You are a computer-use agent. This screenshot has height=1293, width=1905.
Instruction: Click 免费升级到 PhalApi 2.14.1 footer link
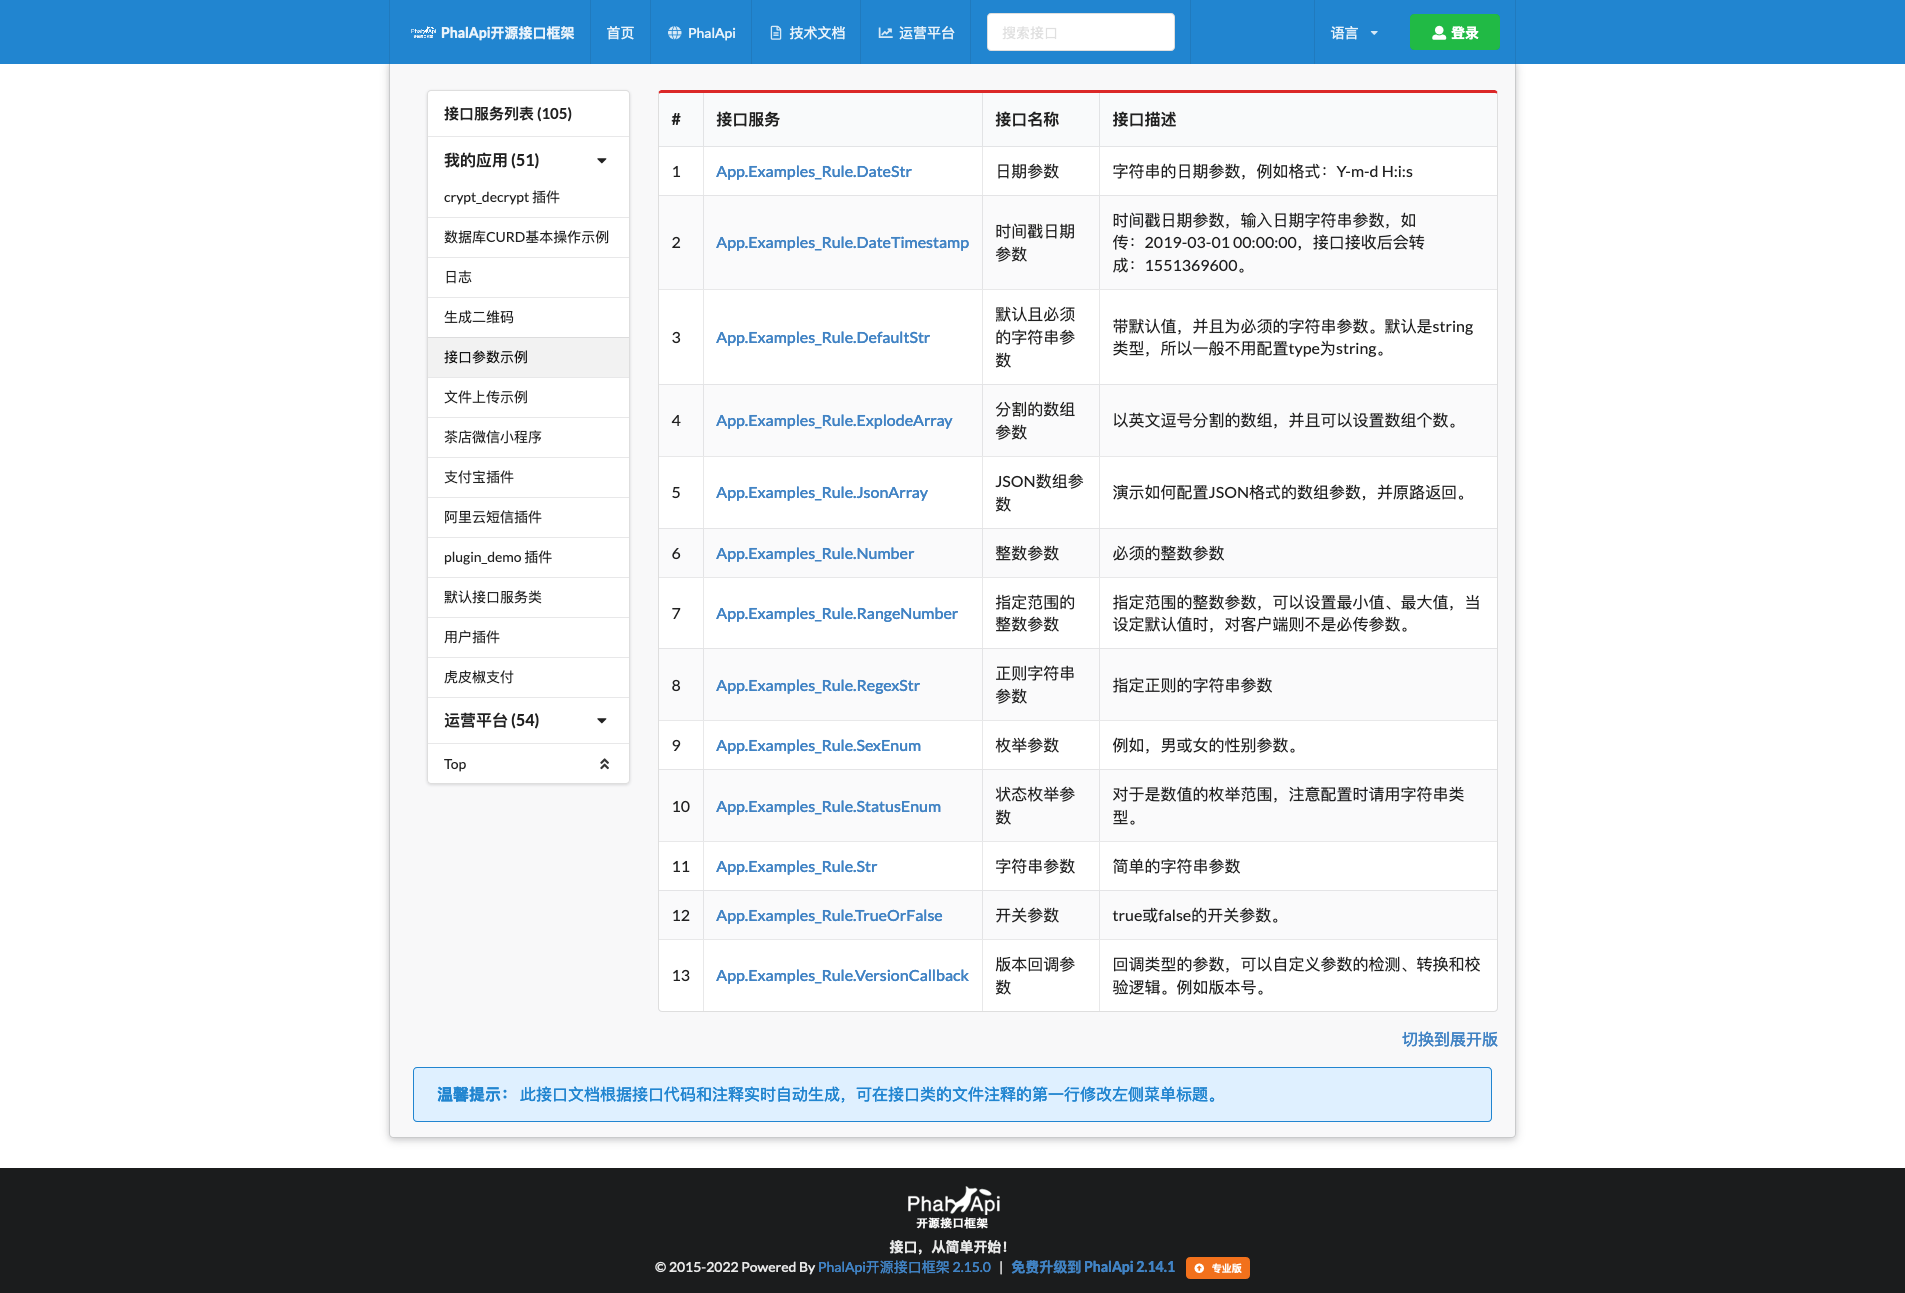click(x=1093, y=1267)
